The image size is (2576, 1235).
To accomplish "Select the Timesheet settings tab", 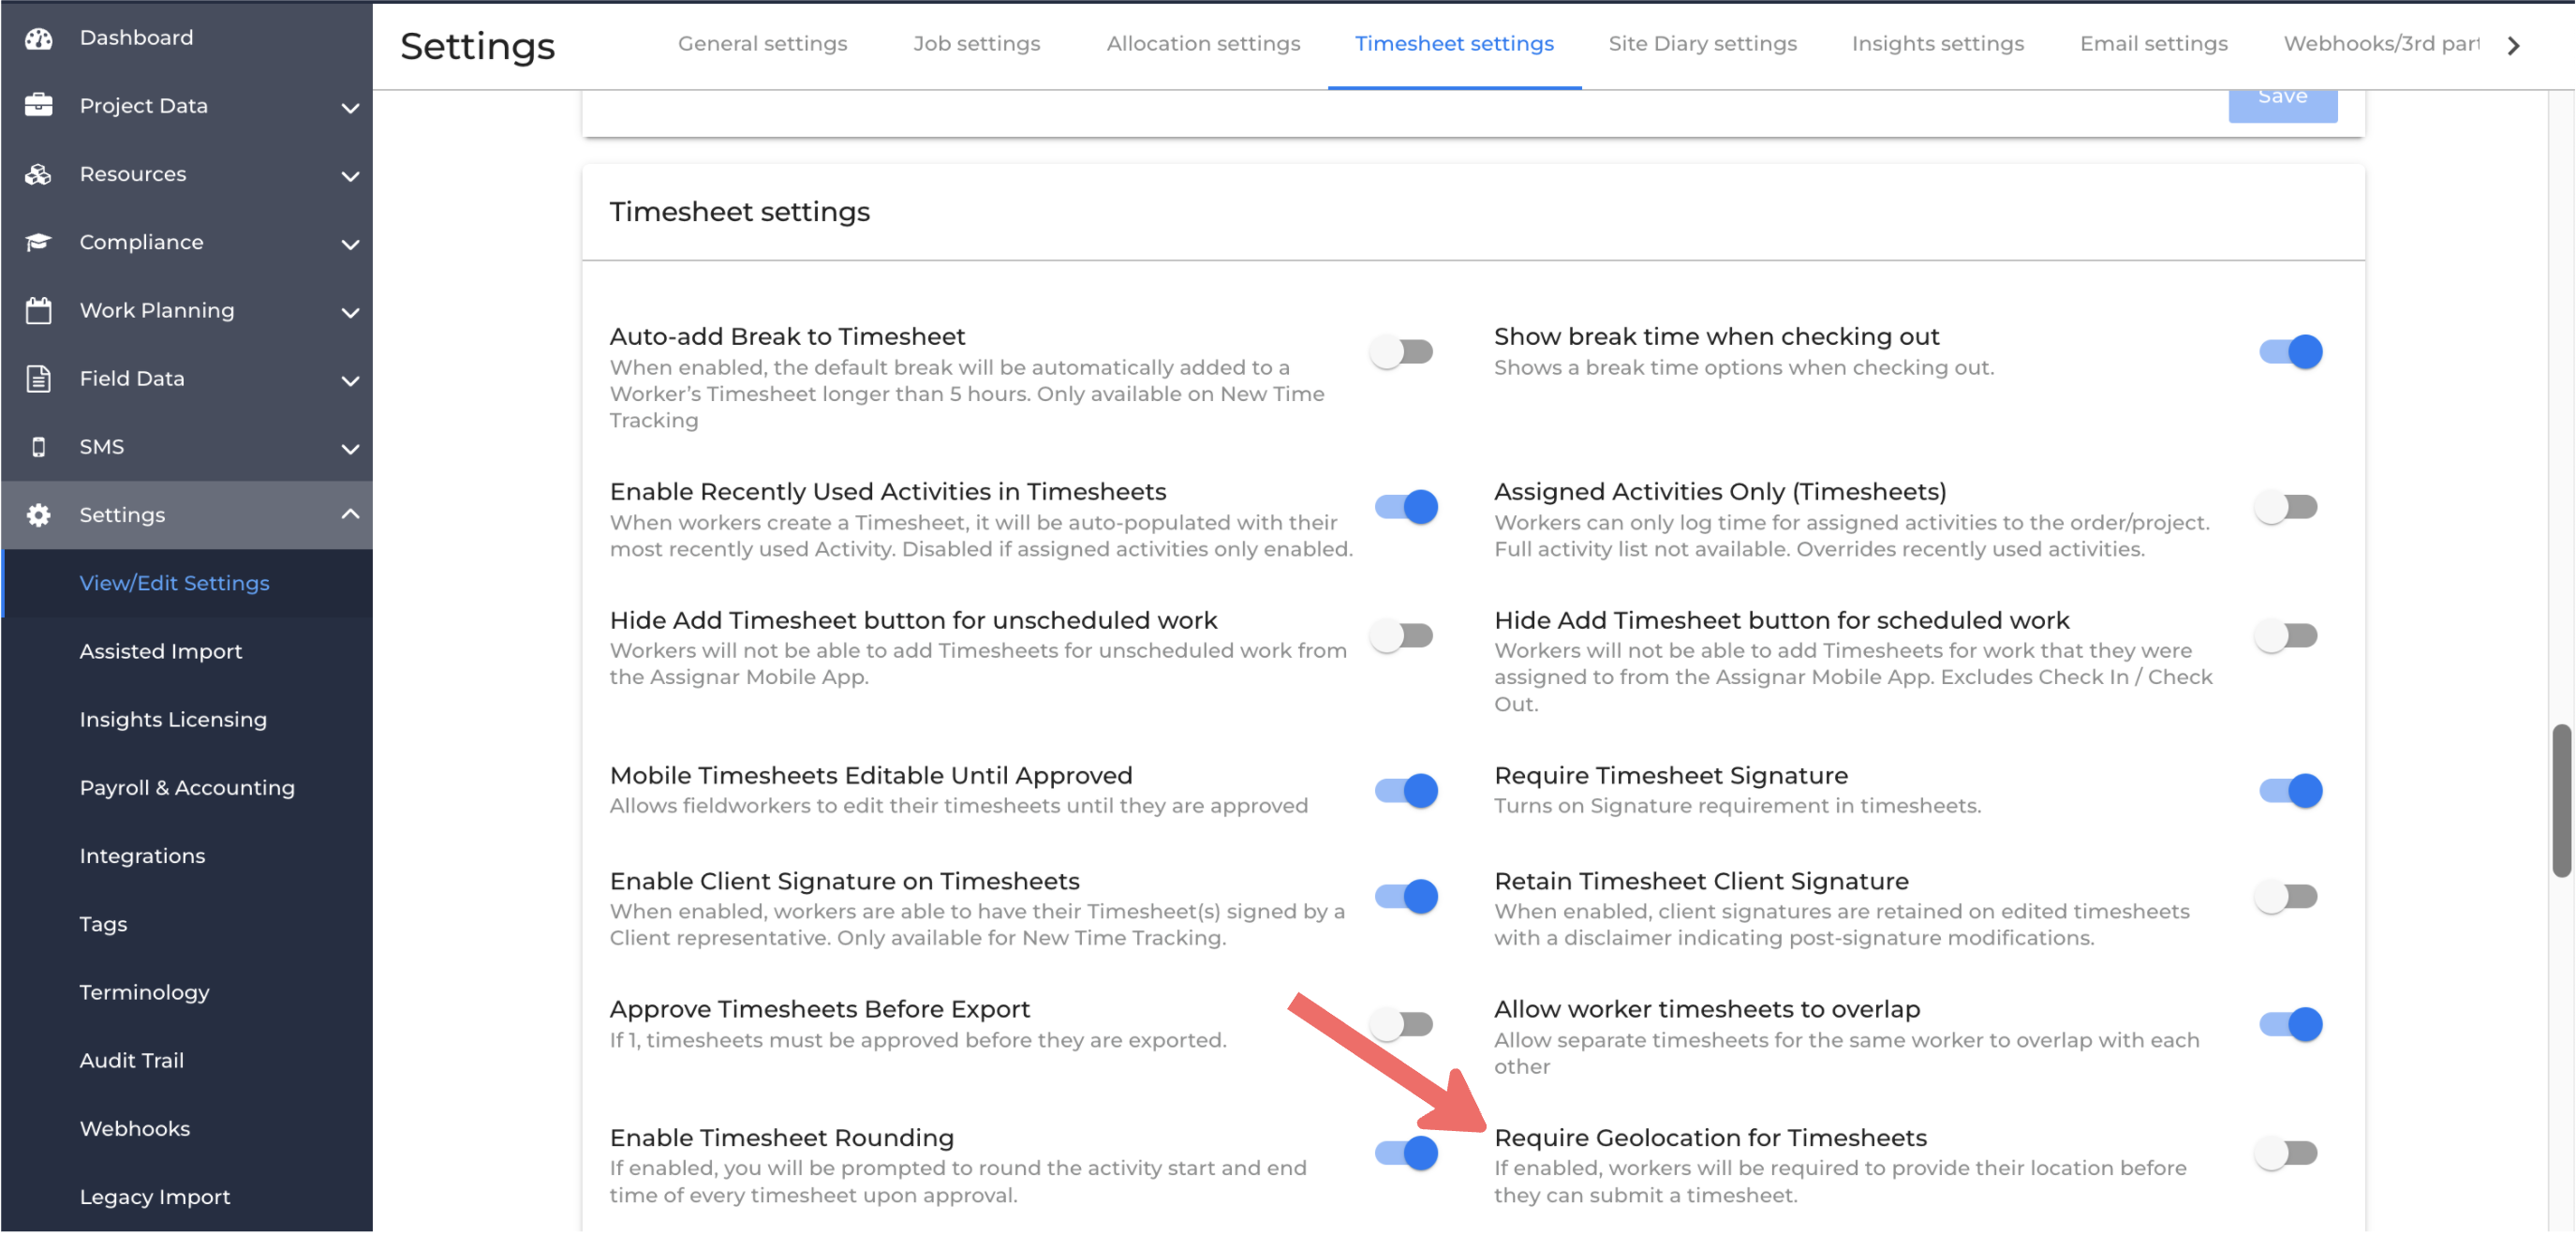I will point(1454,44).
